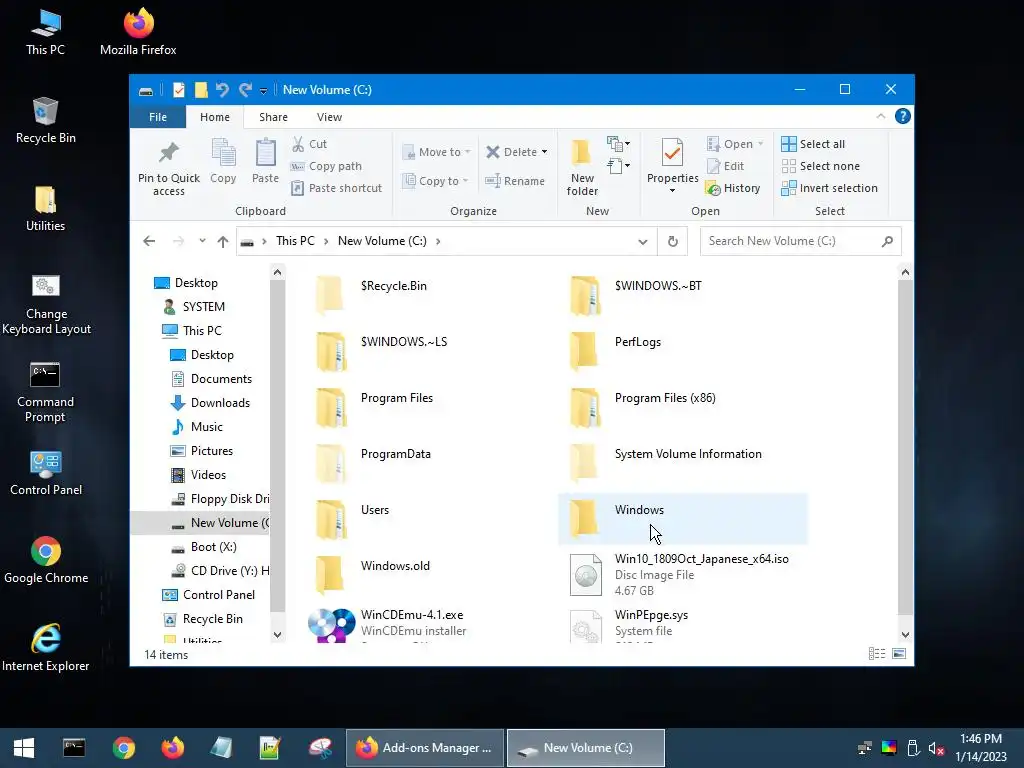The height and width of the screenshot is (768, 1024).
Task: Click the Delete X icon
Action: 493,152
